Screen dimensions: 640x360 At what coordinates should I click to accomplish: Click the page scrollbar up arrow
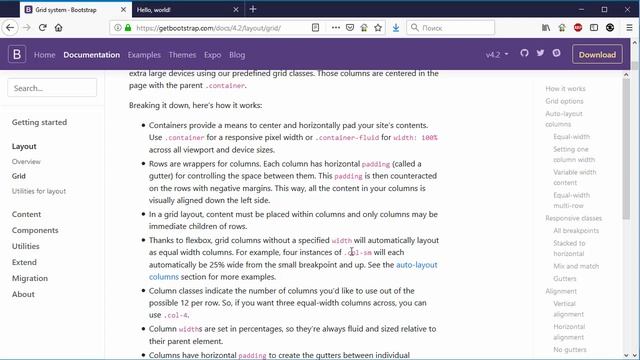tap(635, 42)
